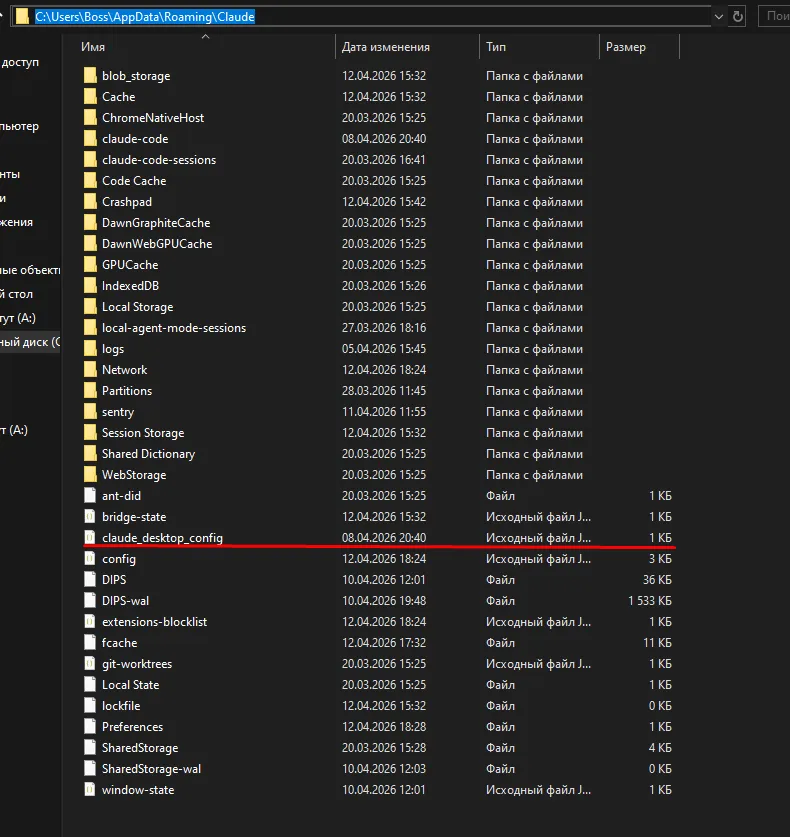Click the config JSON file icon
The width and height of the screenshot is (790, 837).
tap(90, 559)
